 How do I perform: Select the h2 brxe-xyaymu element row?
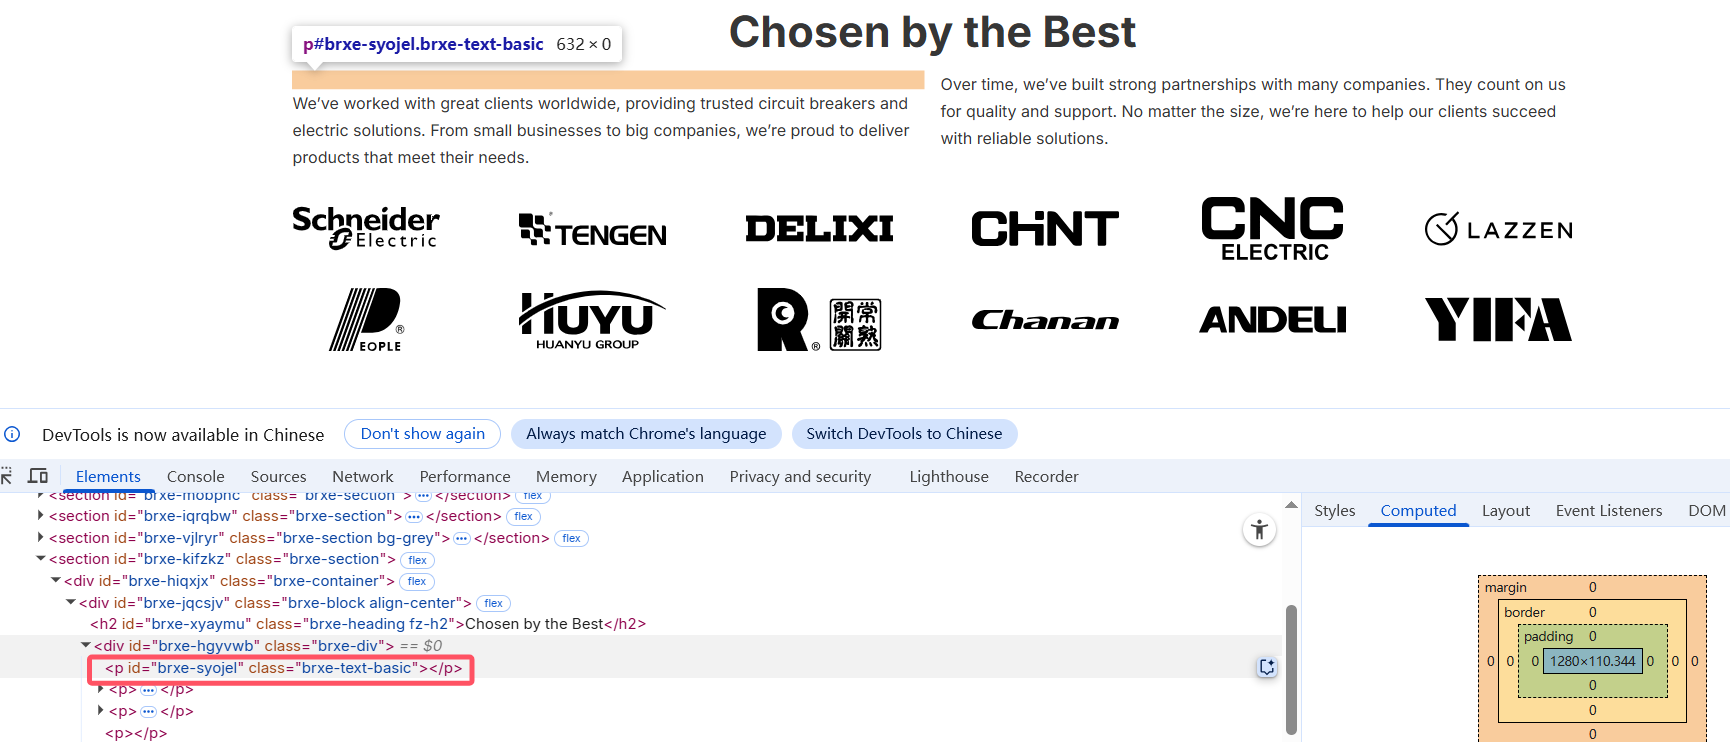[368, 624]
